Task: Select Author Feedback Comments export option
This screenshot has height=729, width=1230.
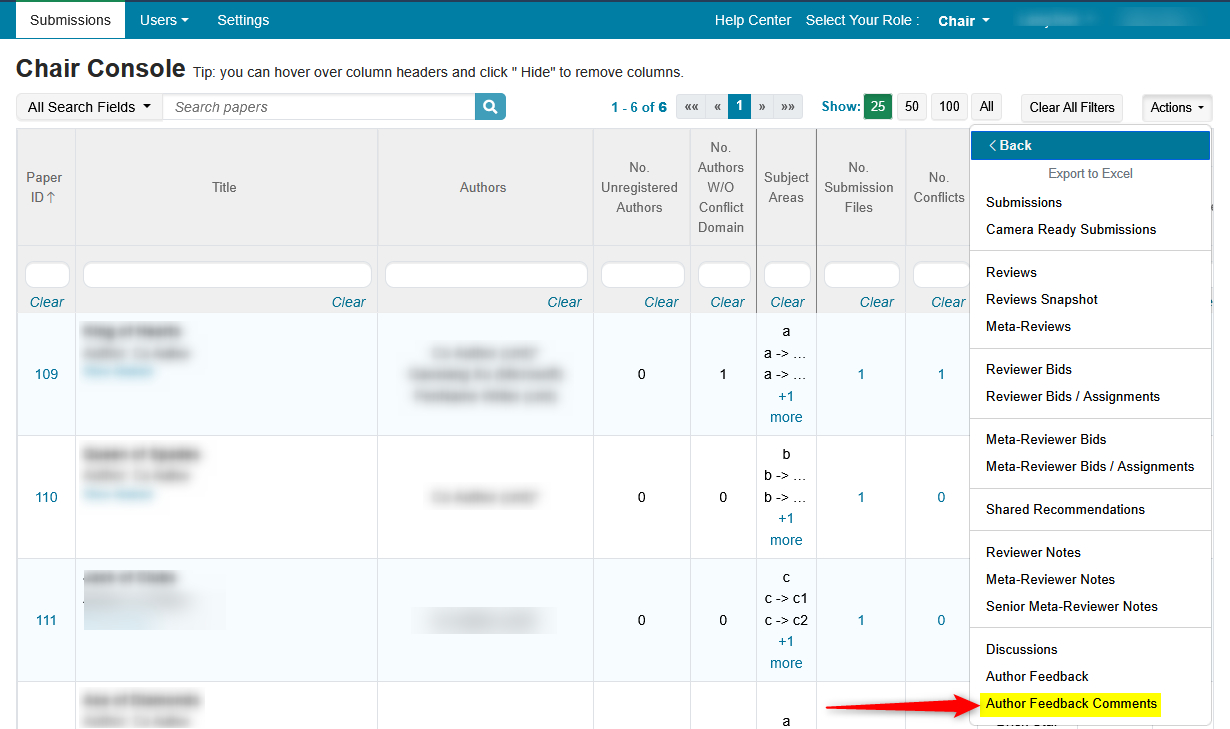Action: point(1071,704)
